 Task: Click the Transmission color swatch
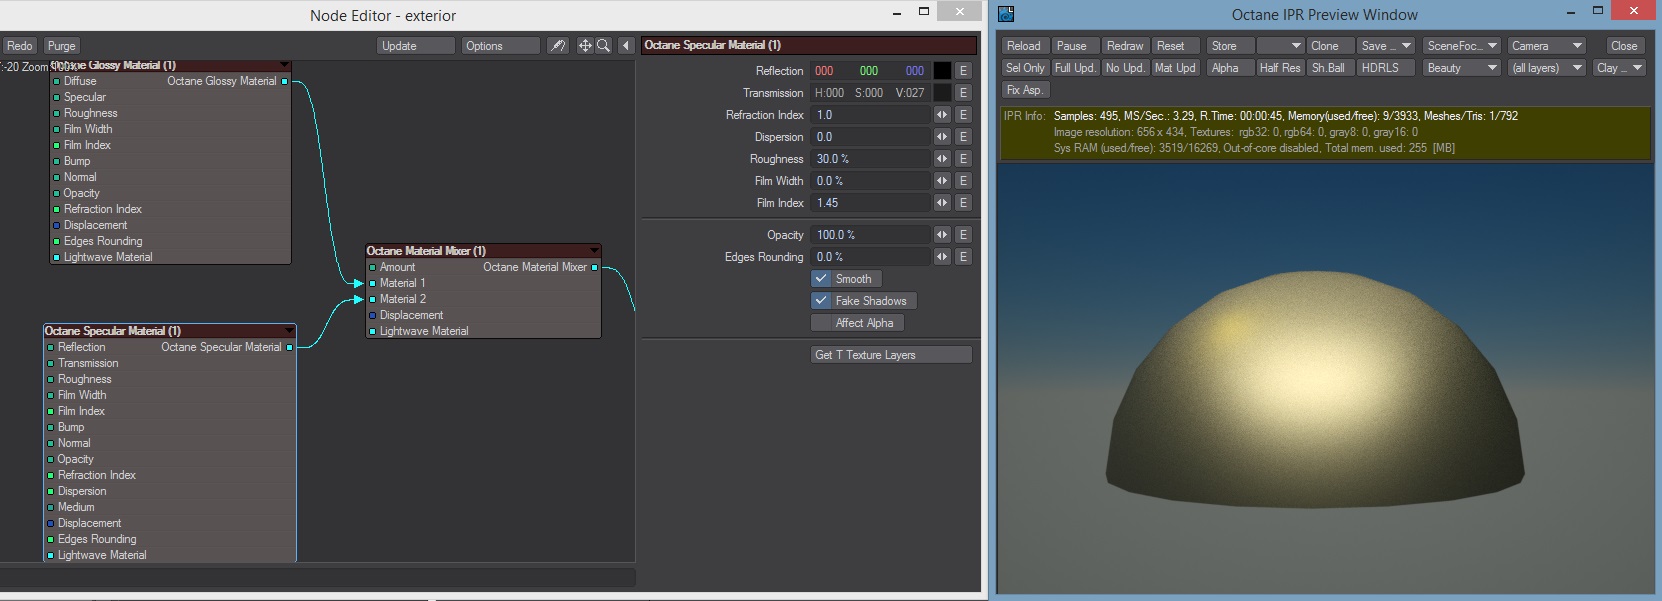942,93
